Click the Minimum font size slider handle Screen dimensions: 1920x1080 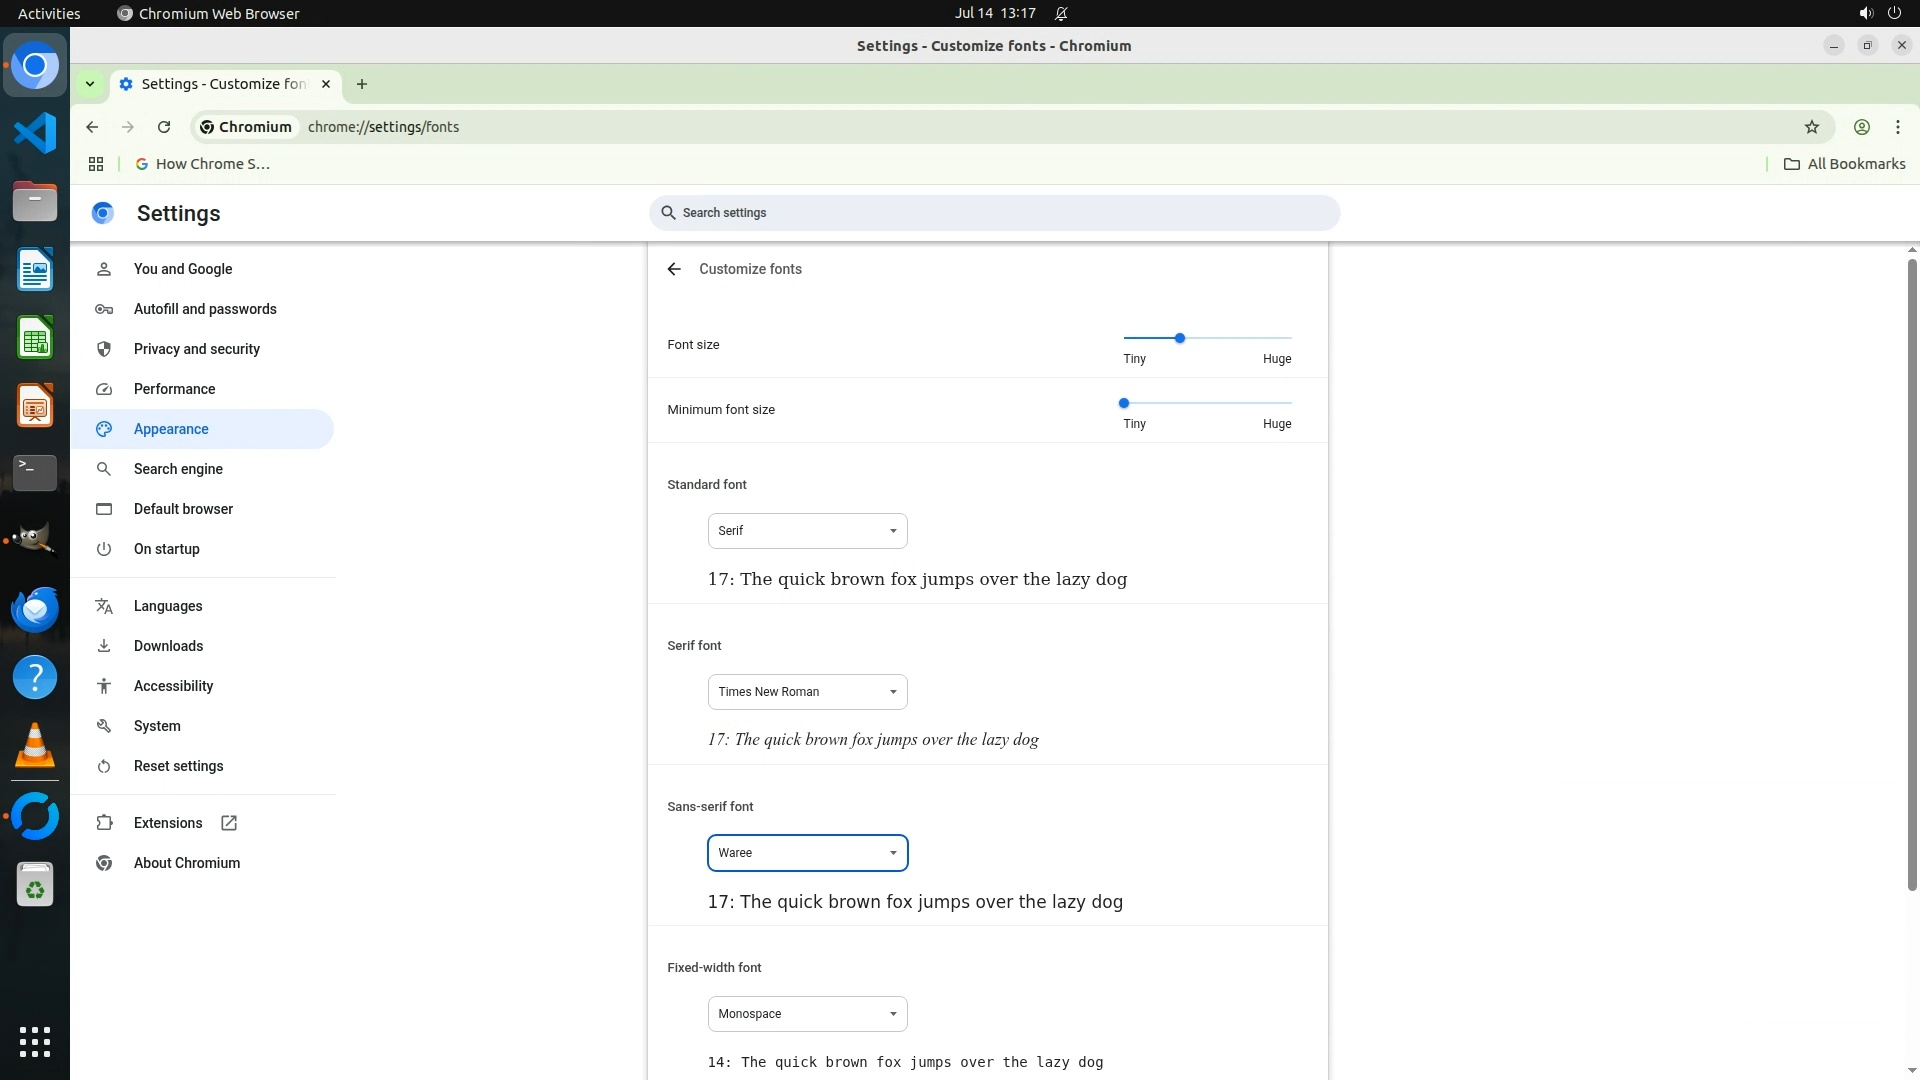[1124, 403]
